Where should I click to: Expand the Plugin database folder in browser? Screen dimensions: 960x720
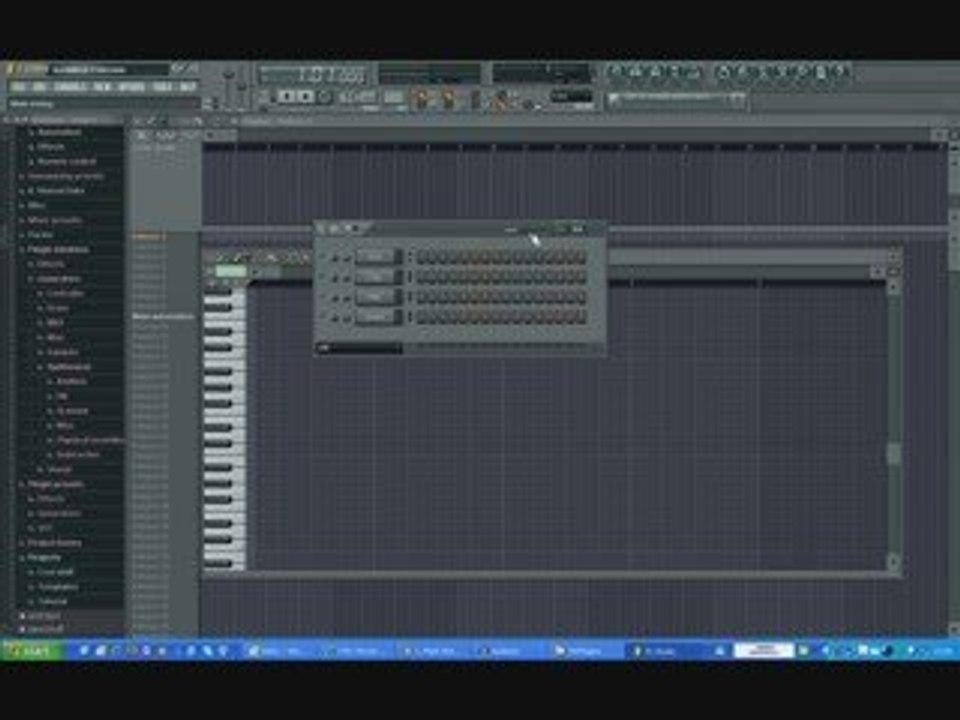click(x=58, y=249)
